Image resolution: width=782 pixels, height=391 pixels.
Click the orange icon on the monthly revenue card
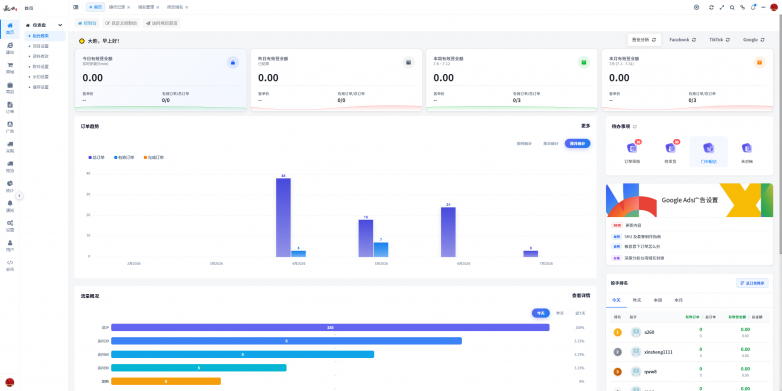[x=760, y=62]
